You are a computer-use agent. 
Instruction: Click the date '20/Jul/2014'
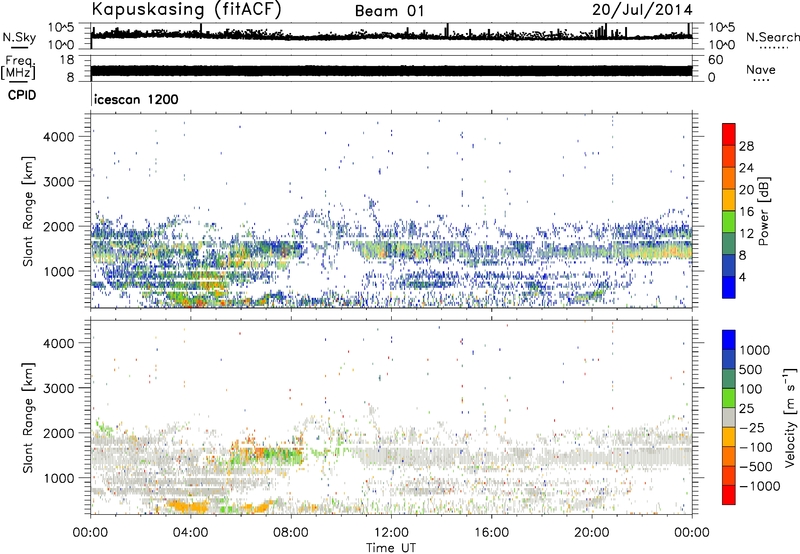(x=642, y=10)
